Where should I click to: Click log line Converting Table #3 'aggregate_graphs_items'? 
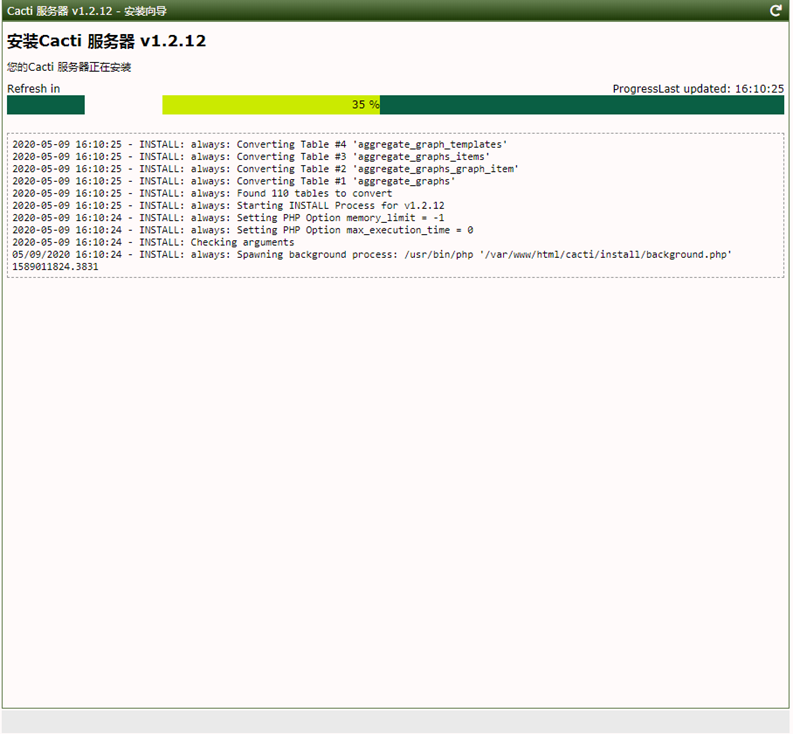[251, 157]
